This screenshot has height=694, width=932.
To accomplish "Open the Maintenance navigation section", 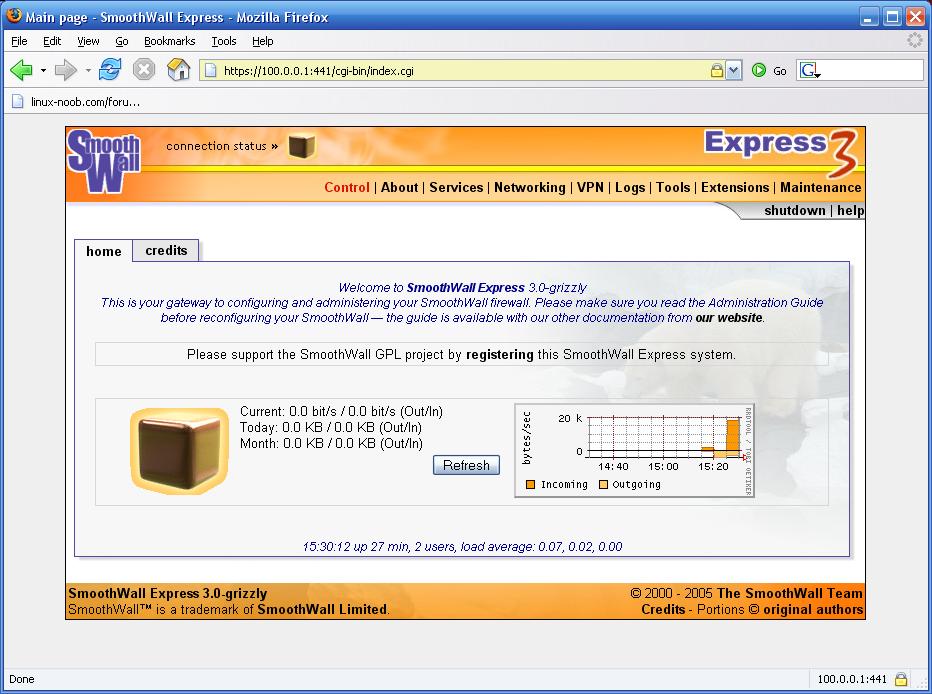I will click(x=820, y=187).
